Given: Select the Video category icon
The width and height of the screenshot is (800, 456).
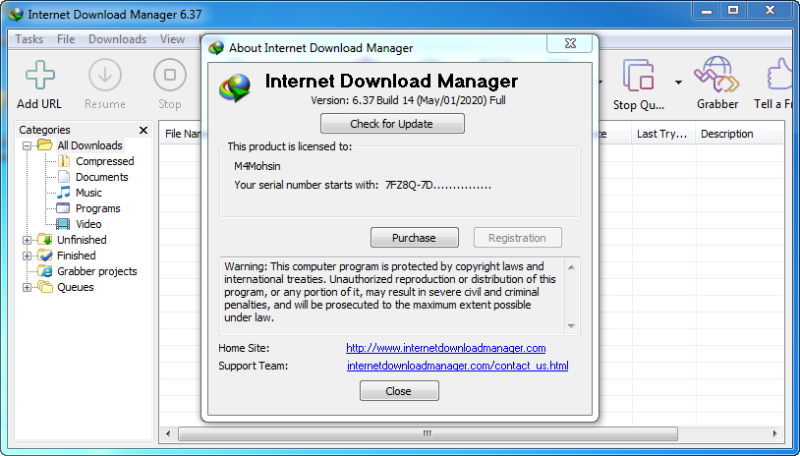Looking at the screenshot, I should pos(63,224).
